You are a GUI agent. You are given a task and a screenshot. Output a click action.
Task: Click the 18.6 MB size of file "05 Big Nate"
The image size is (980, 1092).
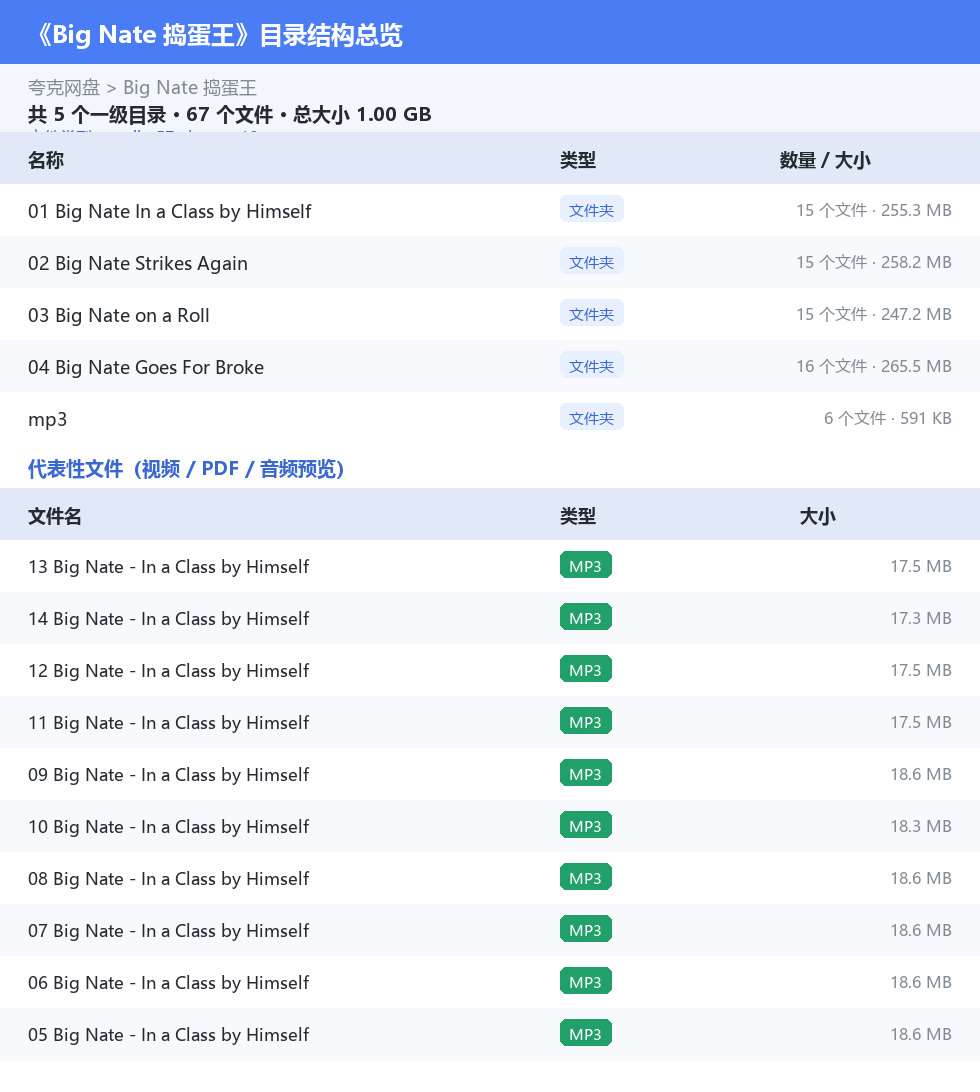(921, 1034)
